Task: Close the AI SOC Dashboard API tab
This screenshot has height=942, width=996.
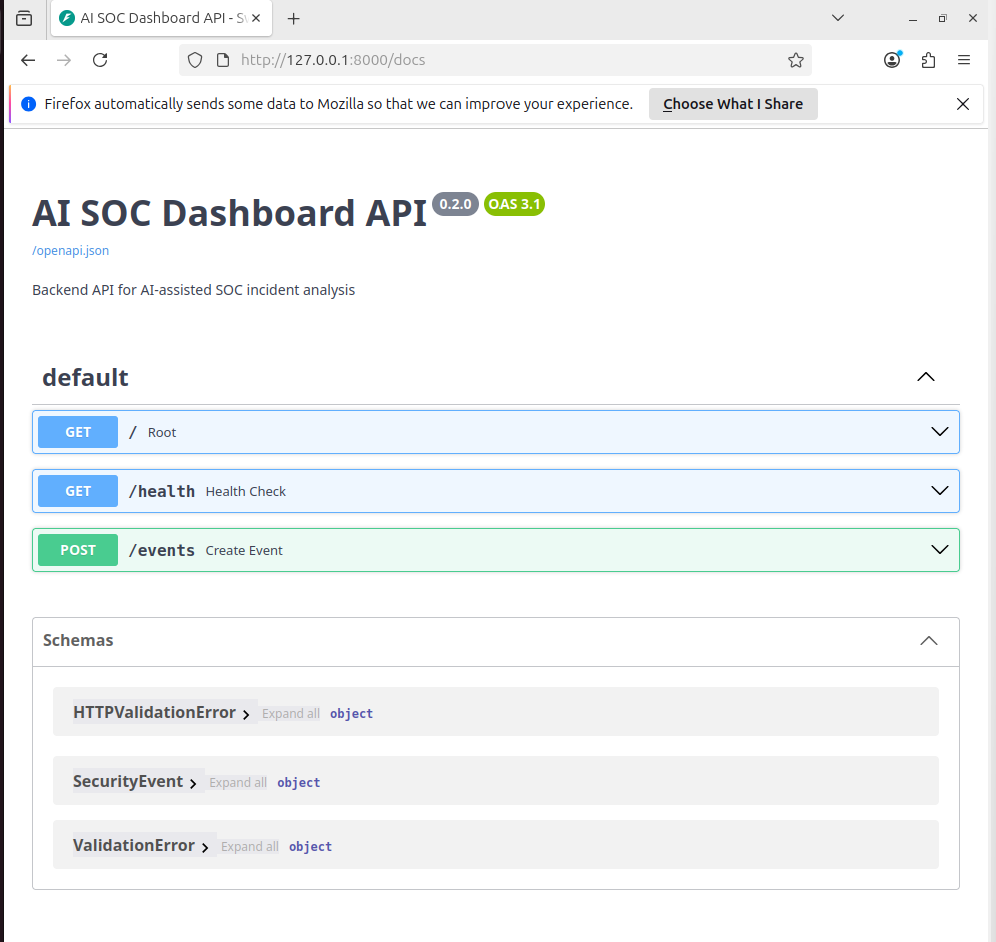Action: (x=256, y=18)
